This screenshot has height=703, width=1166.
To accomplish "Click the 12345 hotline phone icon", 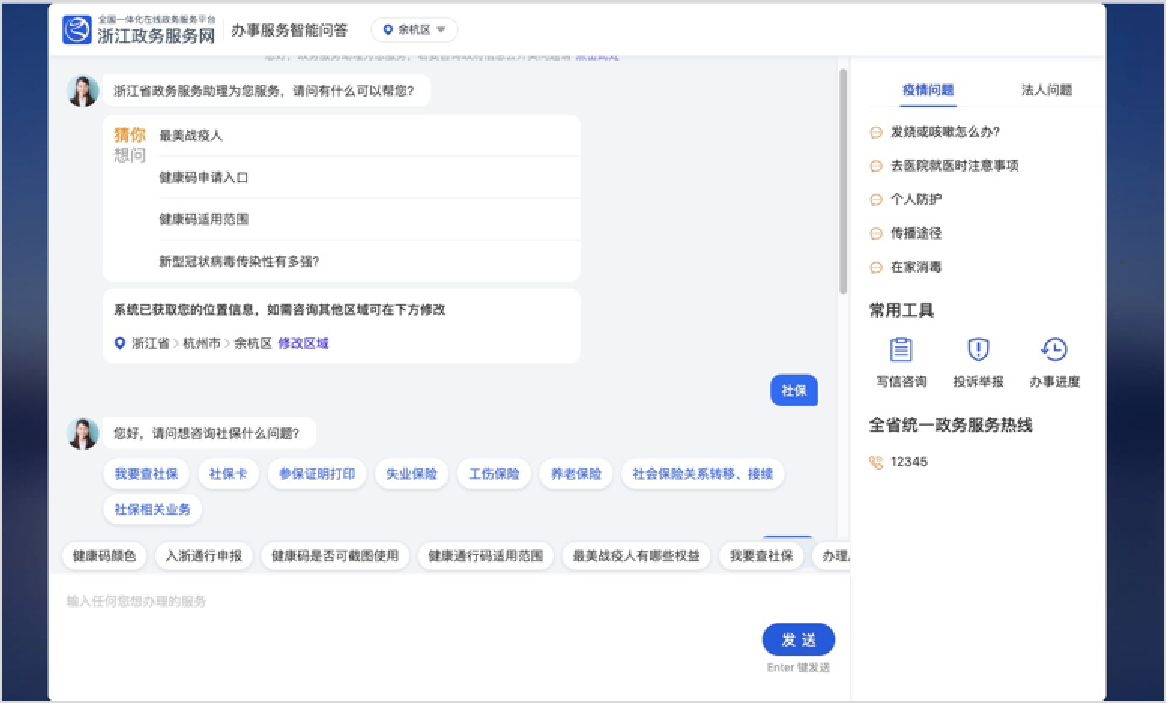I will click(876, 462).
